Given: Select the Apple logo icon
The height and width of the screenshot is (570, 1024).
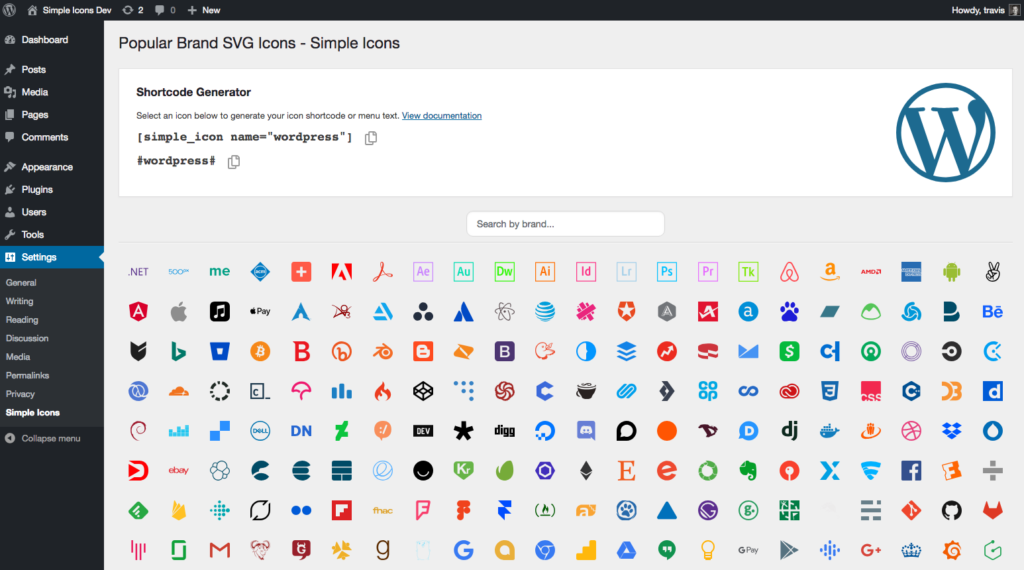Looking at the screenshot, I should click(179, 311).
